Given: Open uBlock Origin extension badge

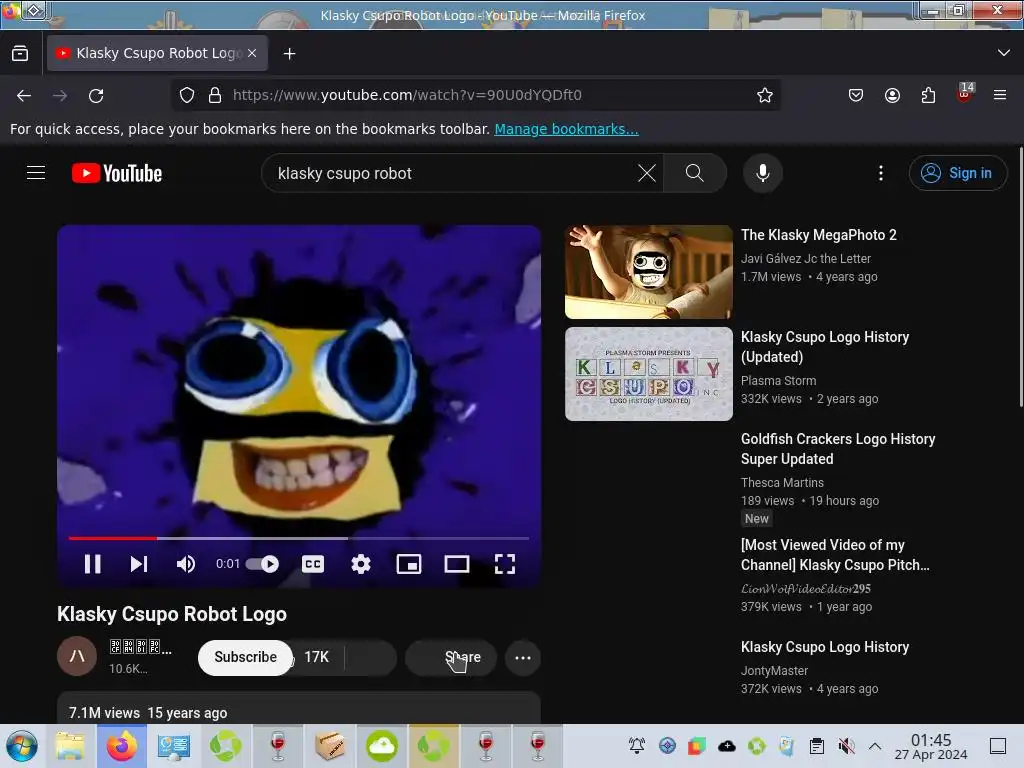Looking at the screenshot, I should (965, 93).
